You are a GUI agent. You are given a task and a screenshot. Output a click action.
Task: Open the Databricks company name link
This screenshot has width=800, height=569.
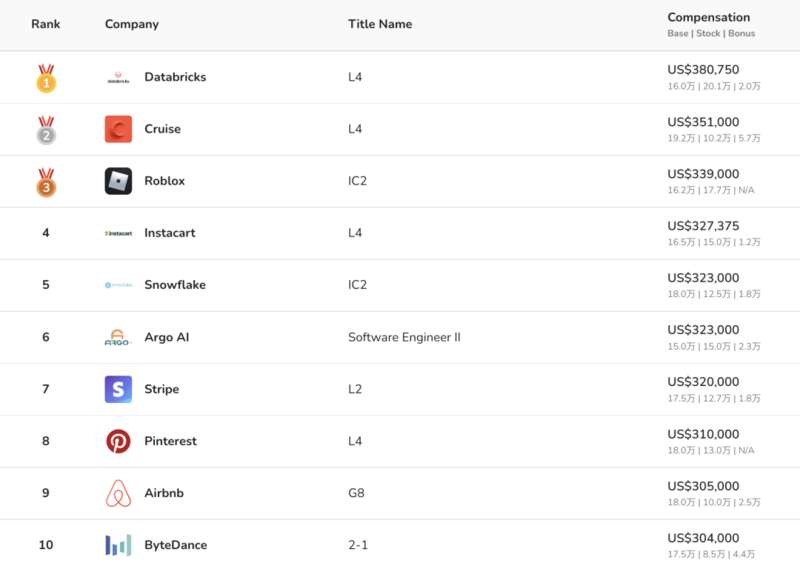175,77
